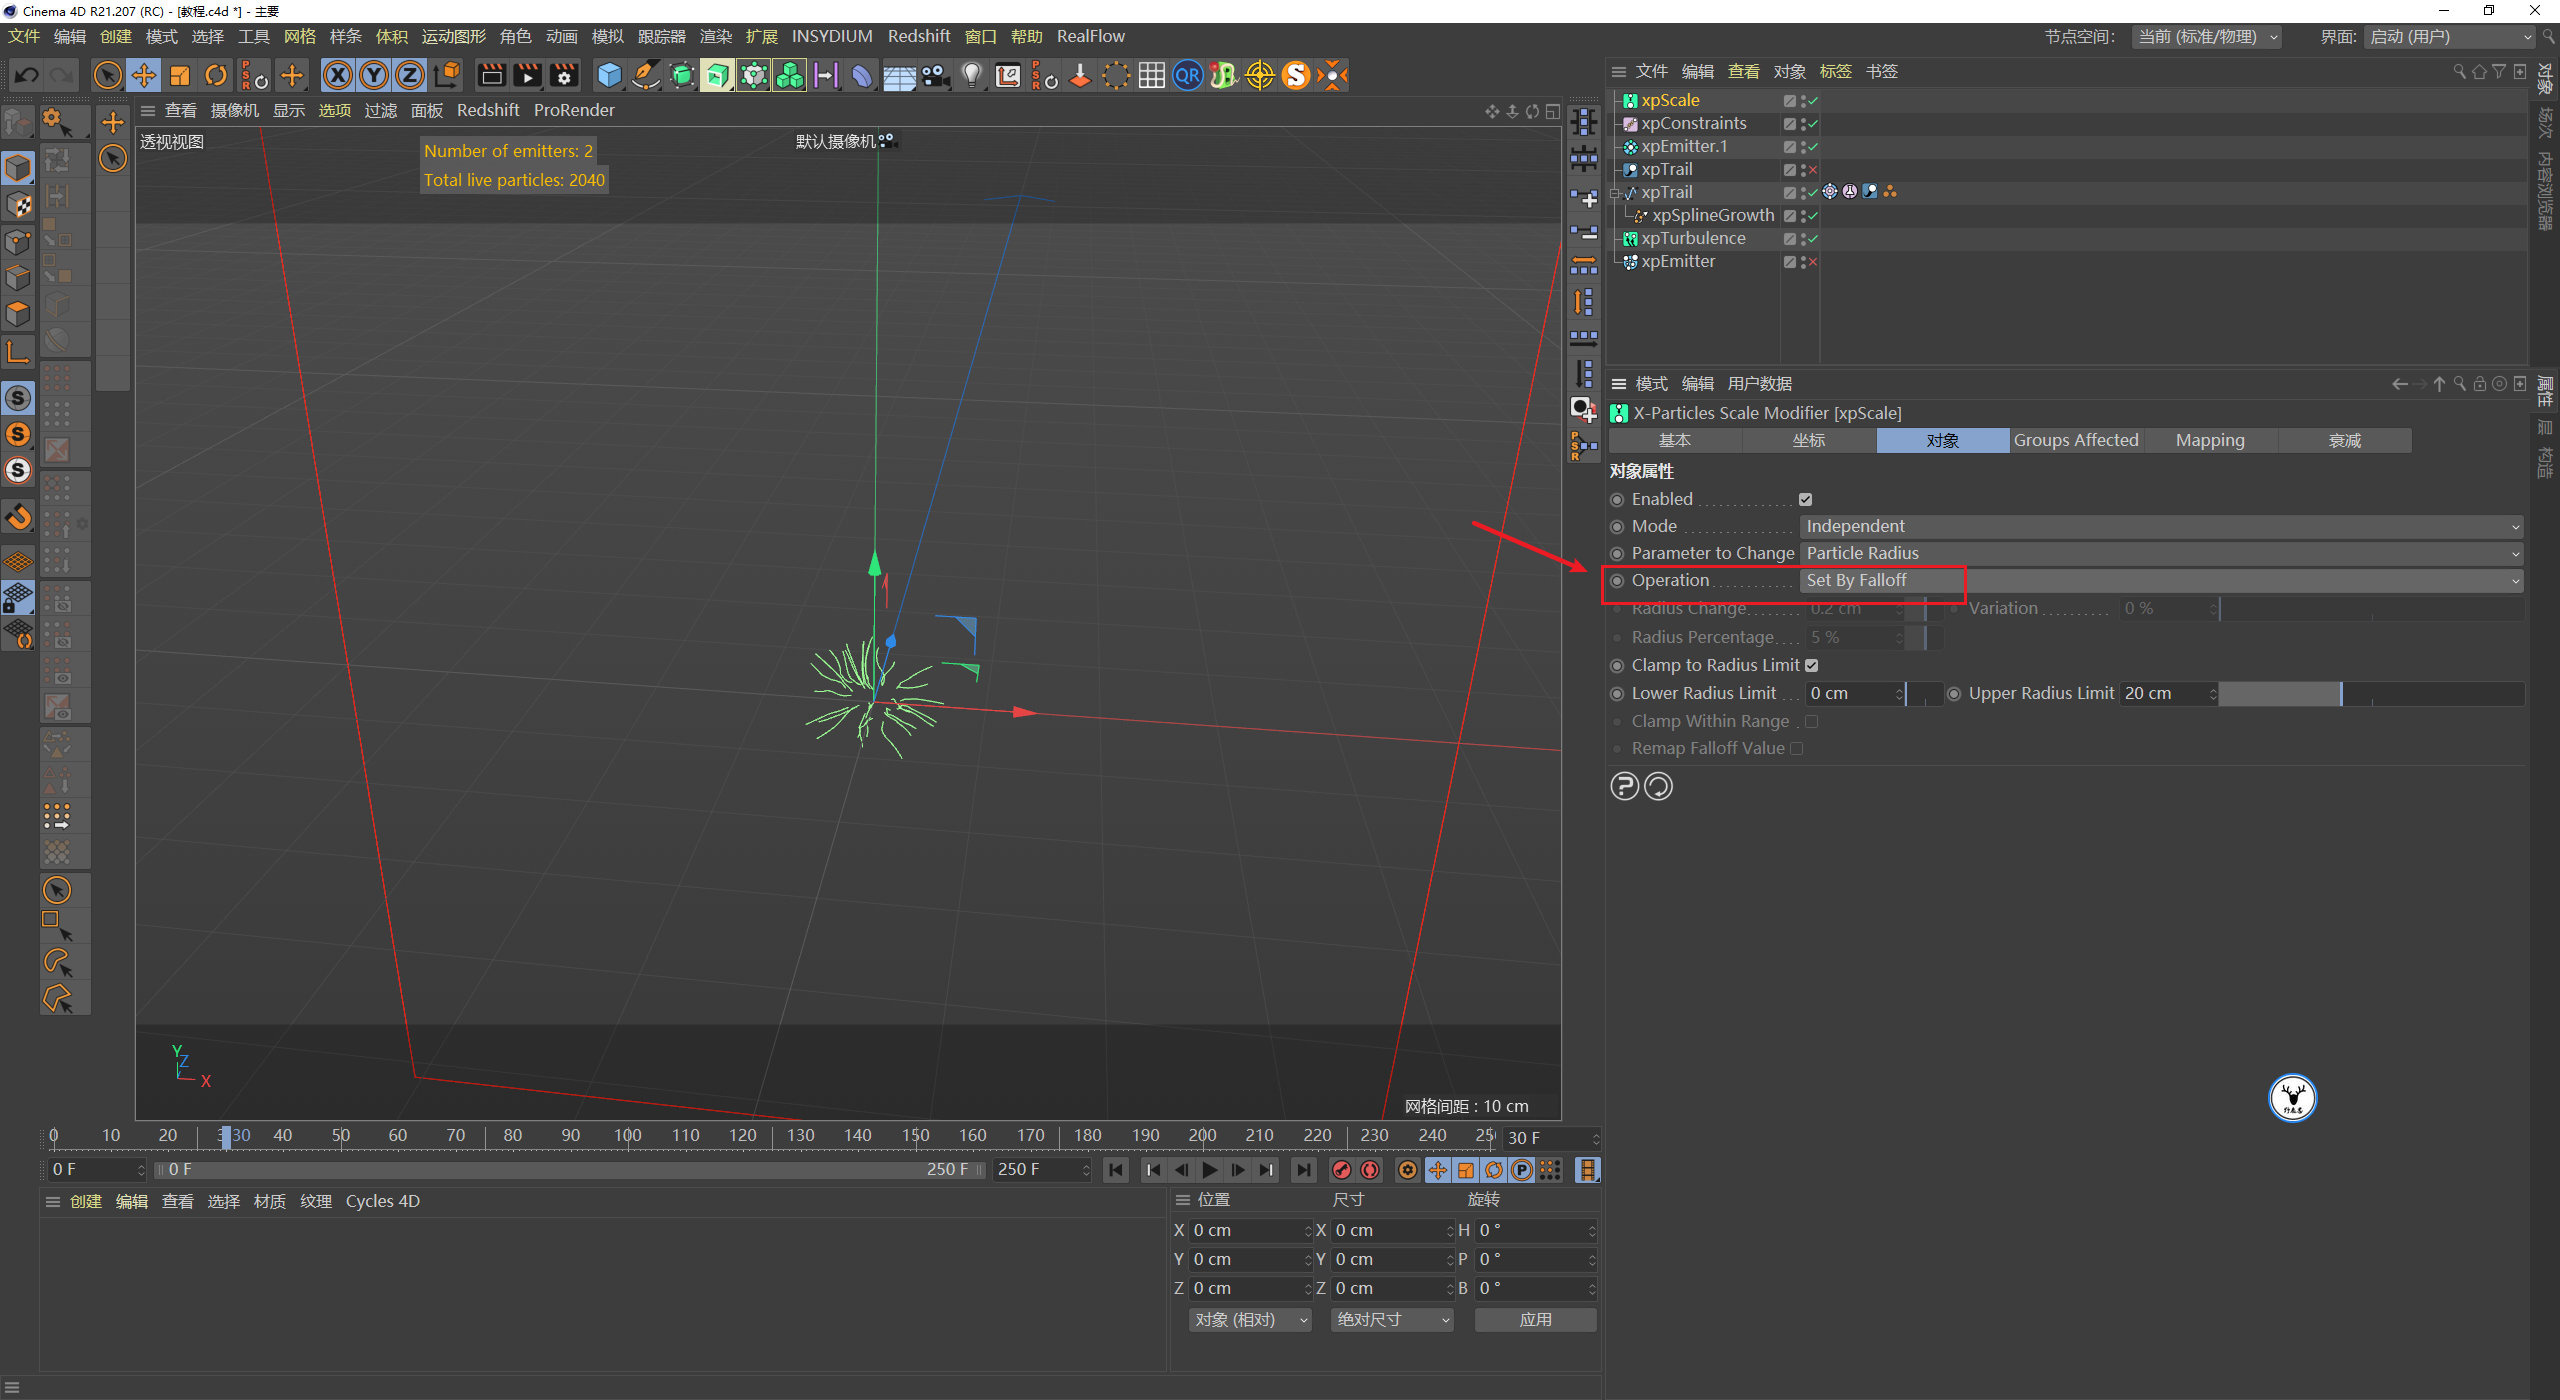Open the 绝对尺寸 size dropdown
This screenshot has width=2560, height=1400.
tap(1392, 1320)
